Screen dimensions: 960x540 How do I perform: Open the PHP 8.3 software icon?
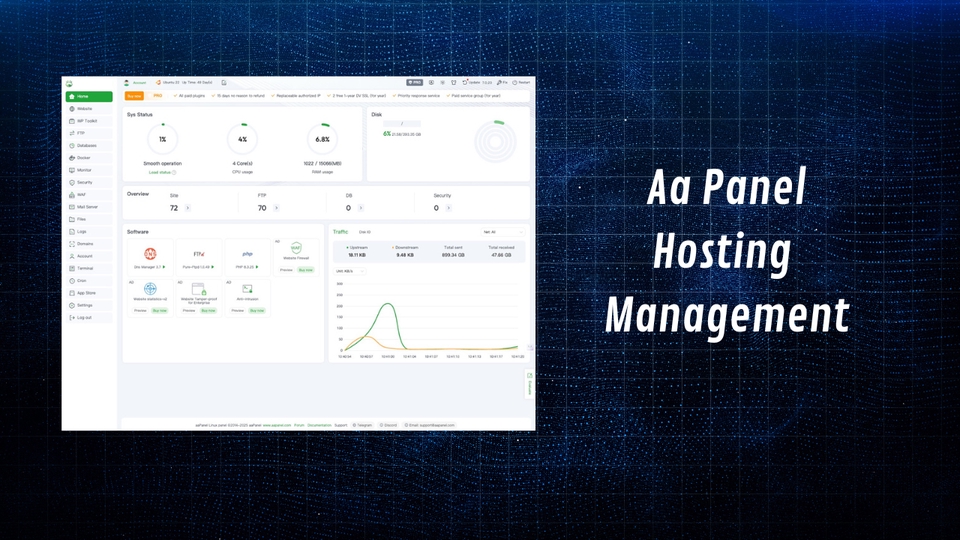[x=247, y=254]
